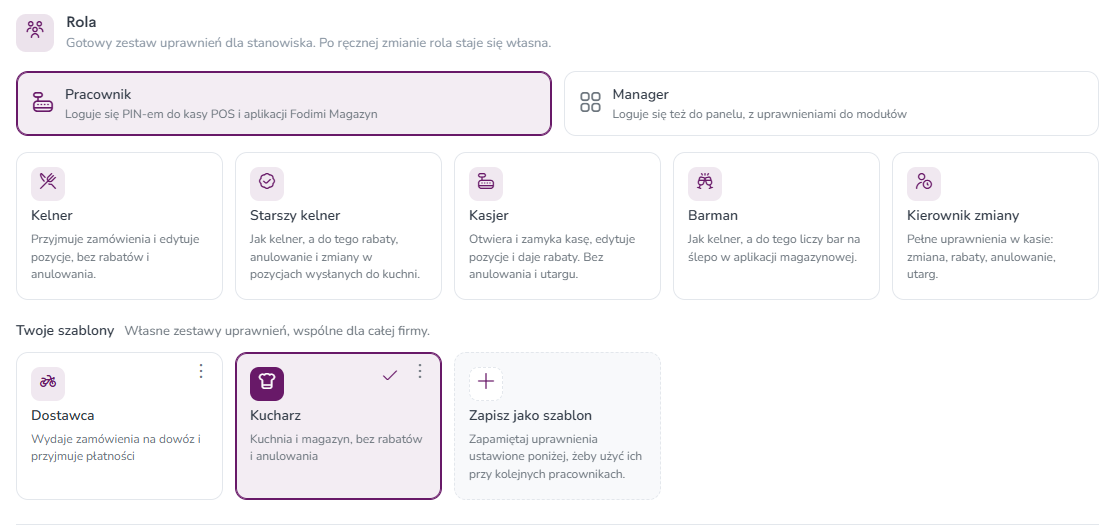Pick the Kucharz template card

[338, 425]
